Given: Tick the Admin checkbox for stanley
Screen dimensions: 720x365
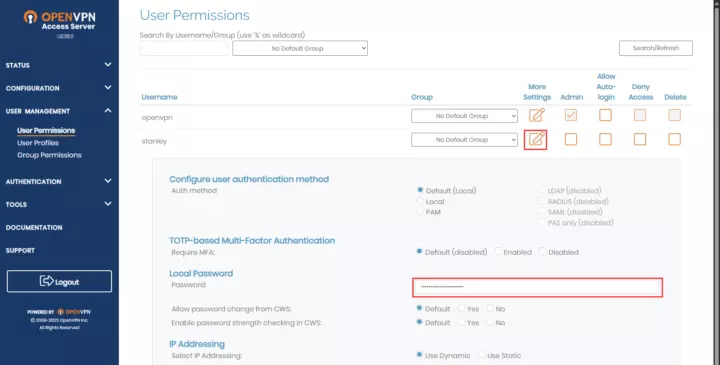Looking at the screenshot, I should 571,139.
